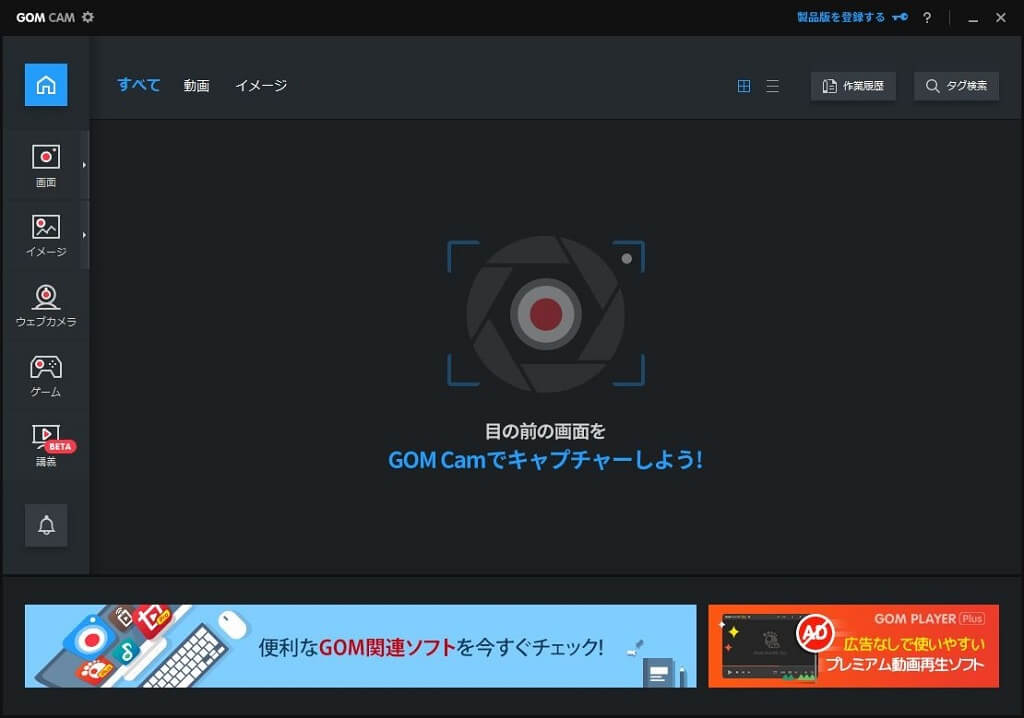Open the Home tab in sidebar
Image resolution: width=1024 pixels, height=718 pixels.
(46, 85)
